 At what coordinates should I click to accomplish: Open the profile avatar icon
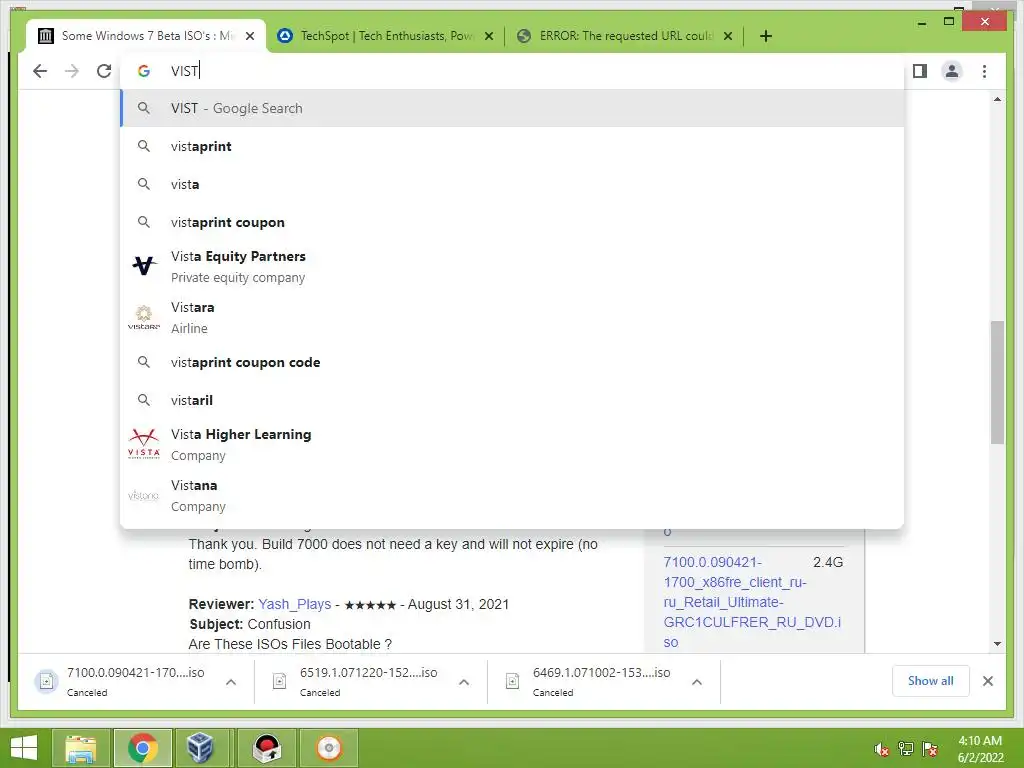click(x=952, y=71)
